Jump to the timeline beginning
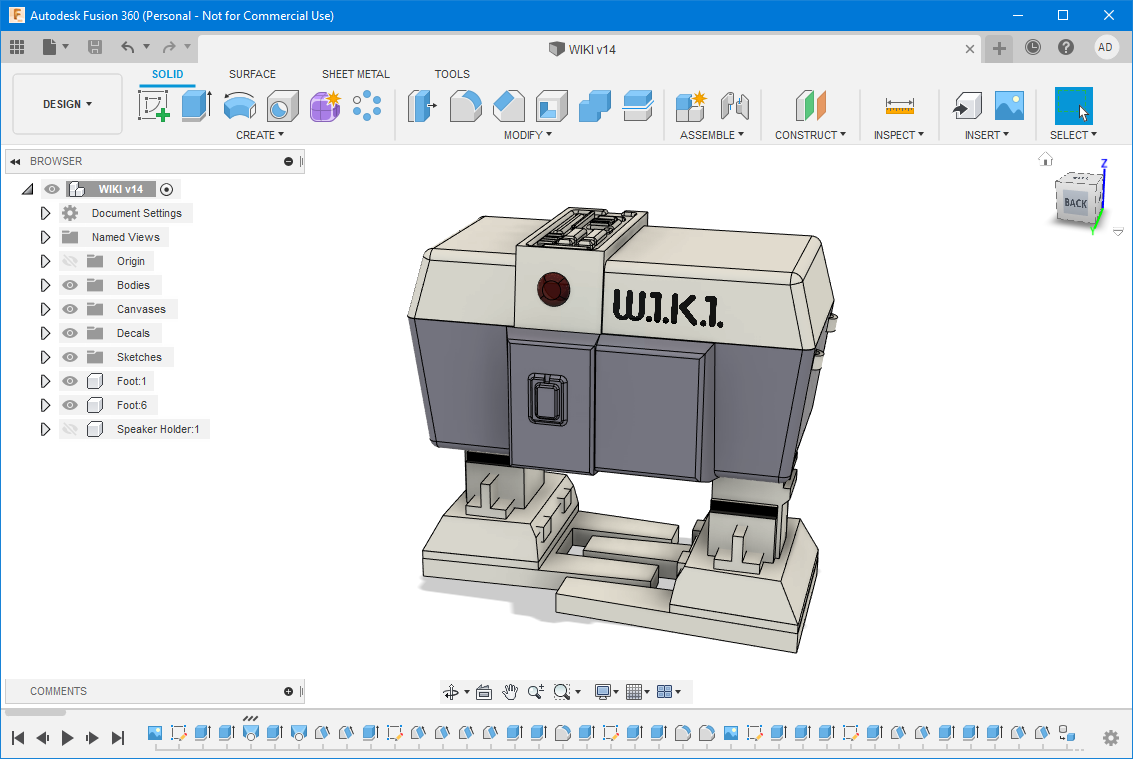This screenshot has width=1133, height=759. (x=18, y=738)
